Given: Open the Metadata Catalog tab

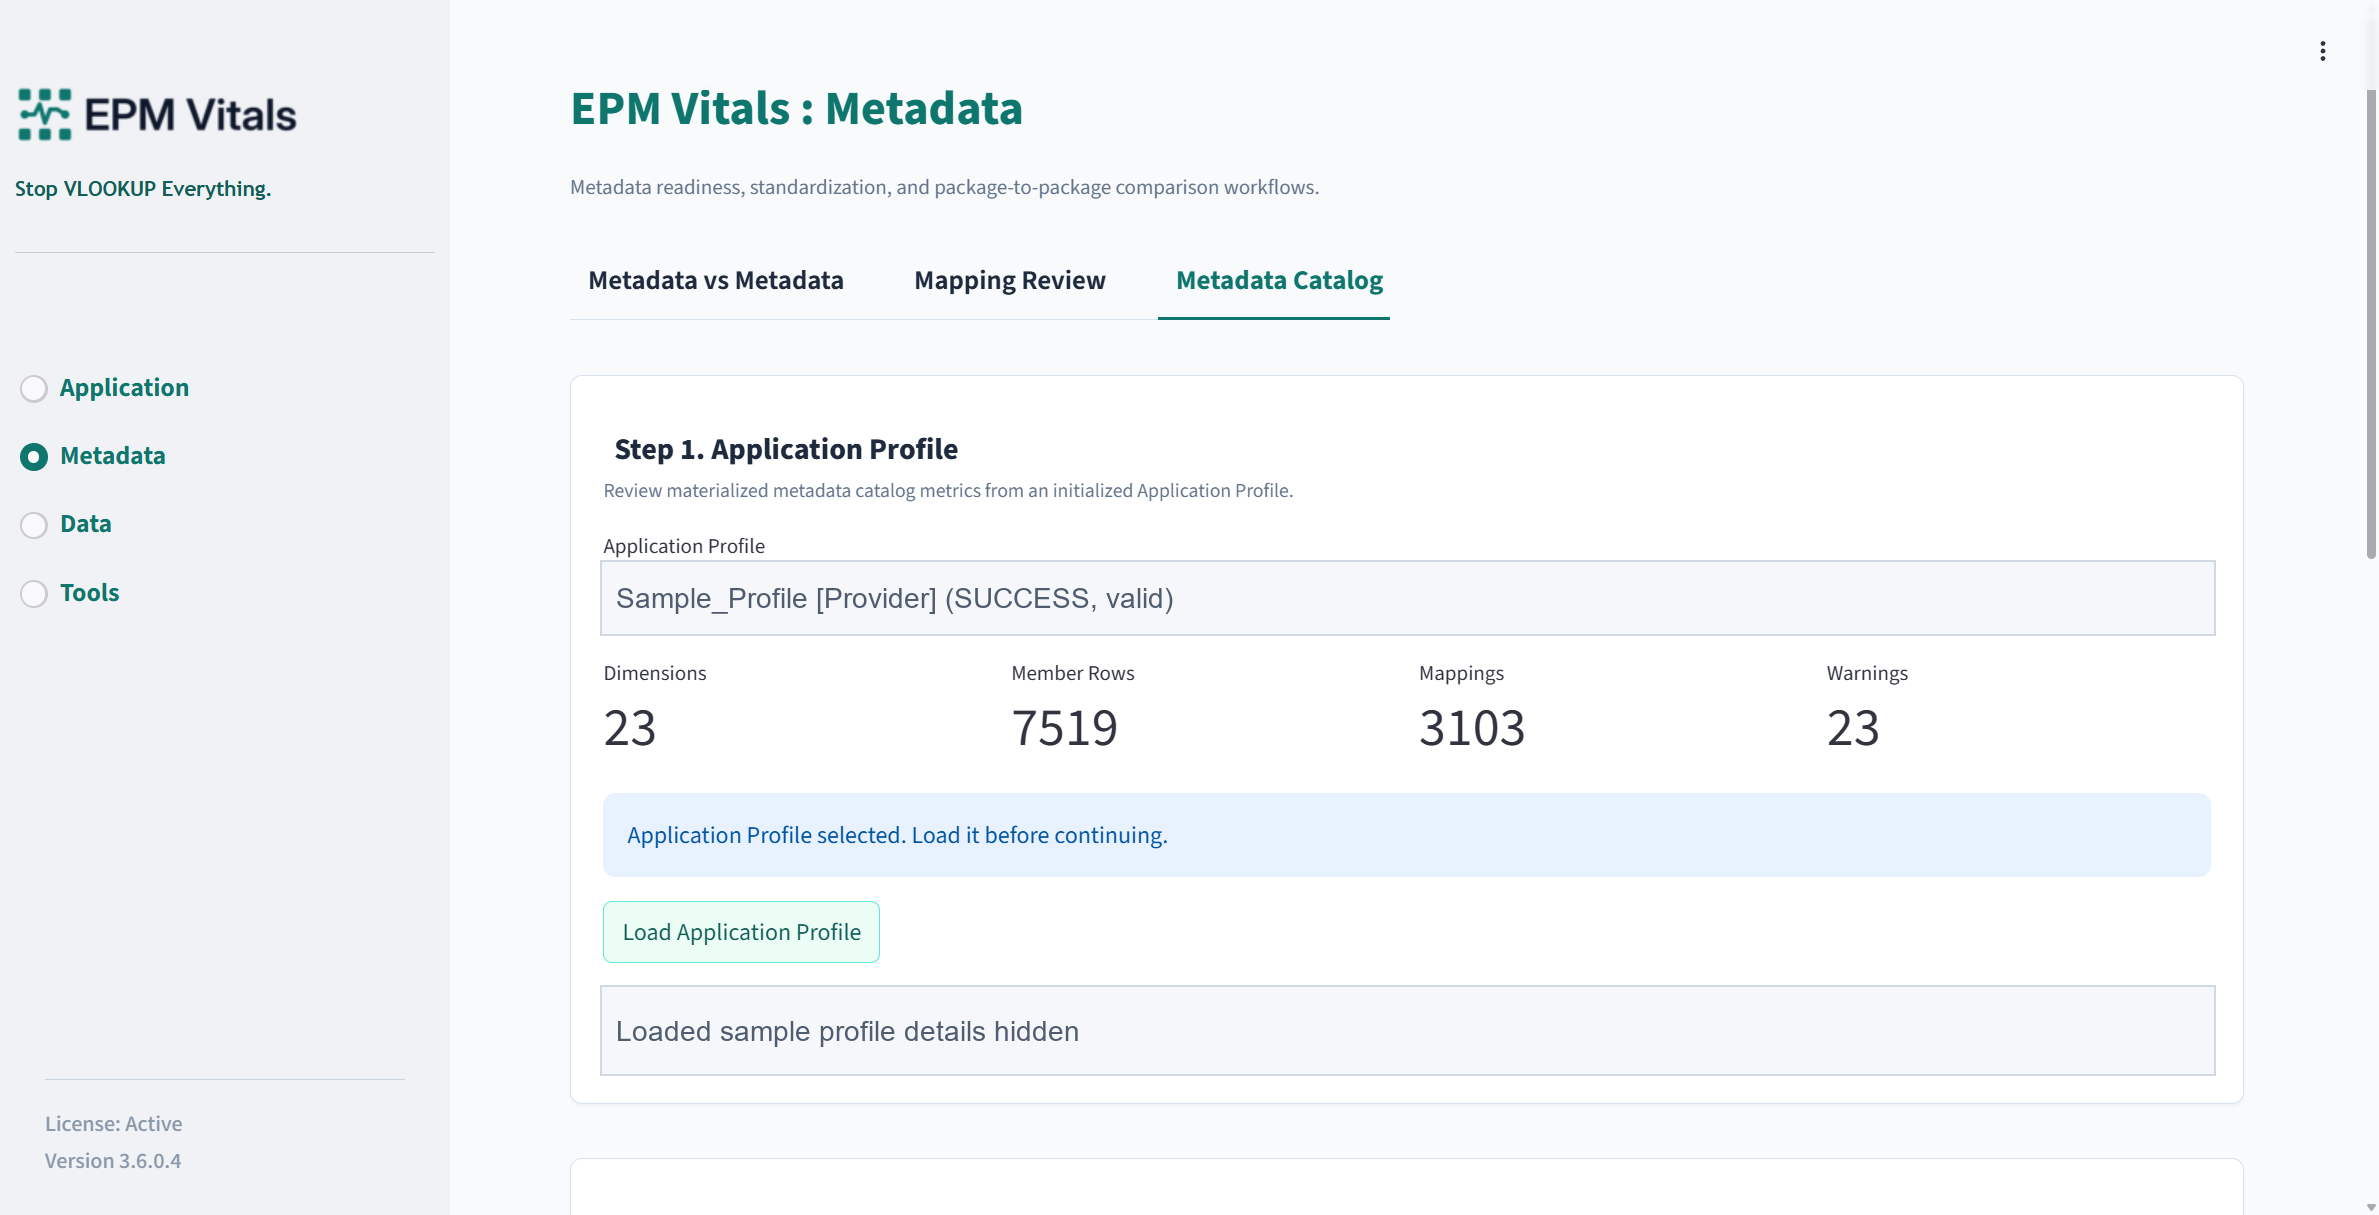Looking at the screenshot, I should [x=1279, y=281].
